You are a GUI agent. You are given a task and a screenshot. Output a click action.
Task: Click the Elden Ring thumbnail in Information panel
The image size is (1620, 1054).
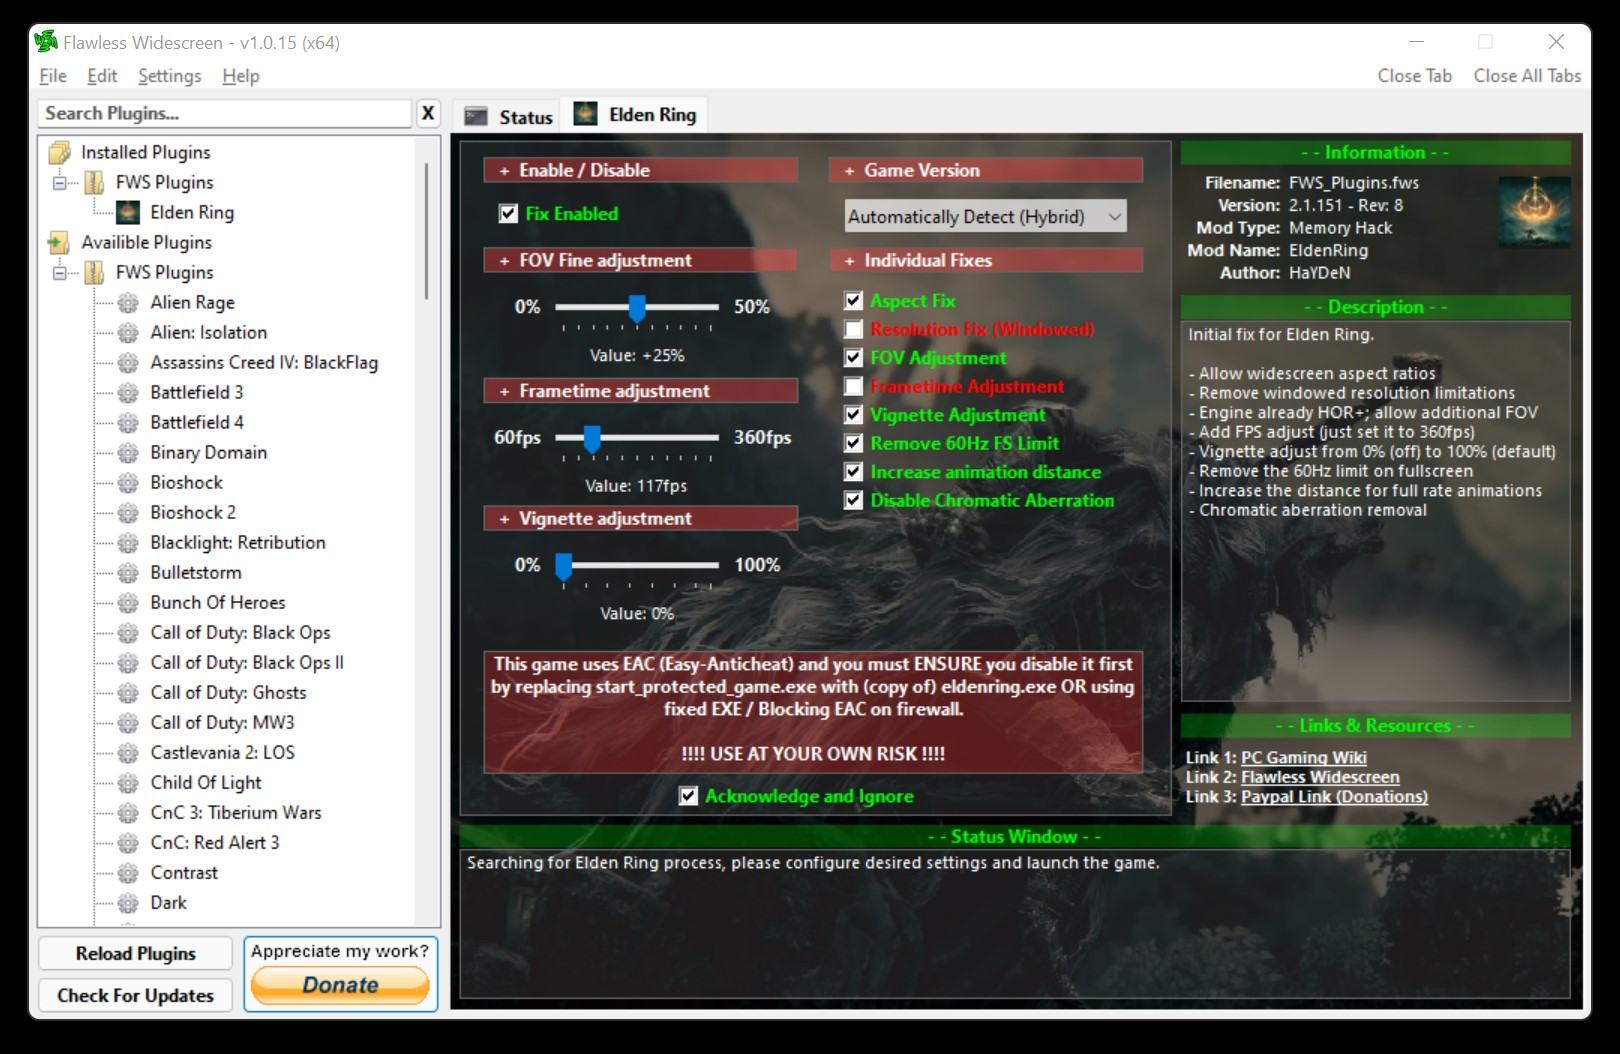pyautogui.click(x=1534, y=212)
